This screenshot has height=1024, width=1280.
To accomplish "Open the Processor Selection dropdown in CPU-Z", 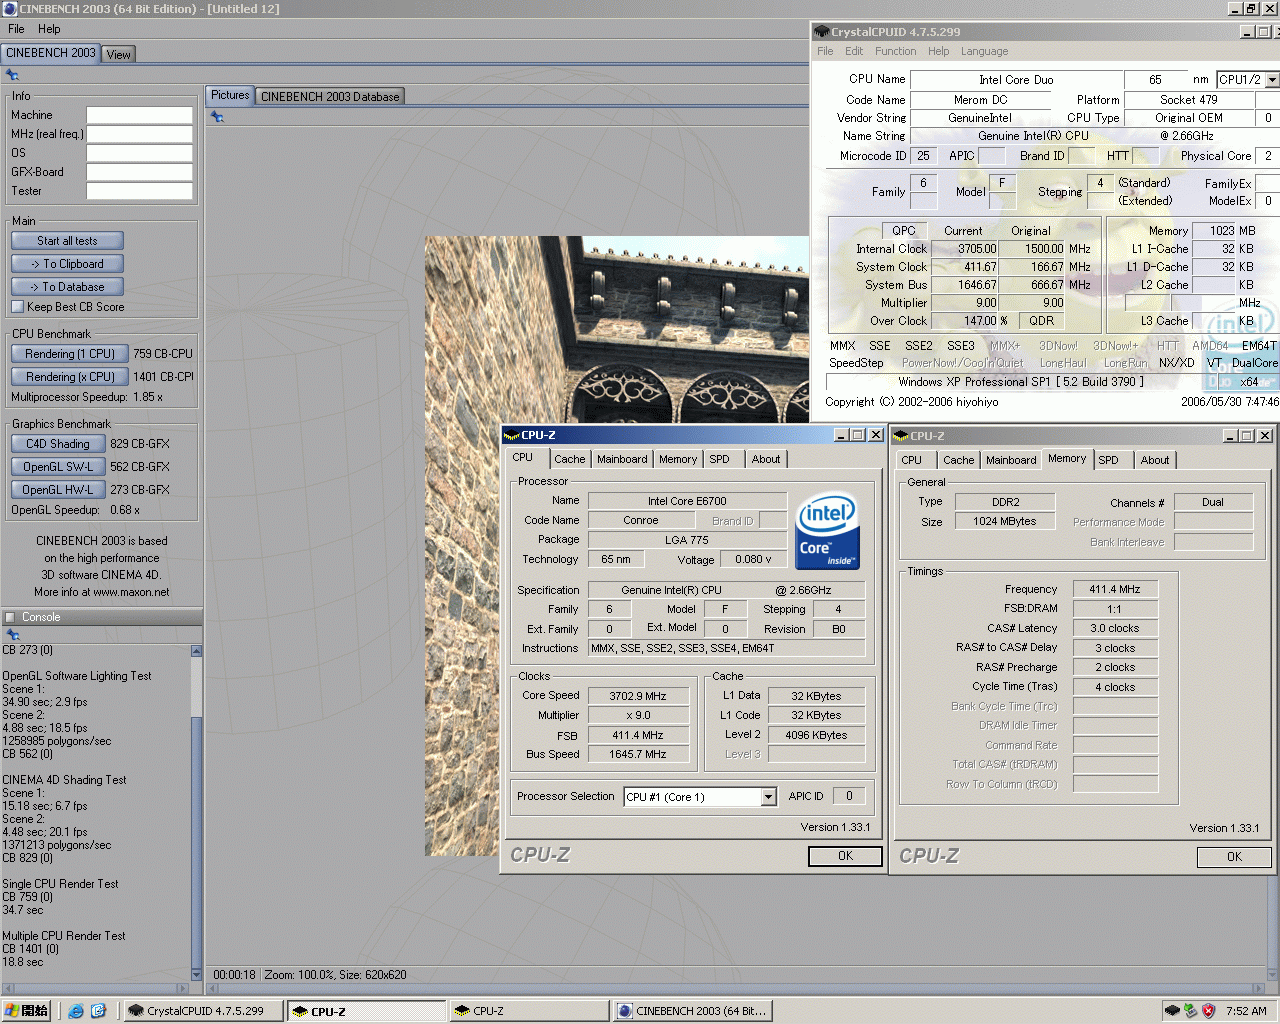I will coord(768,797).
